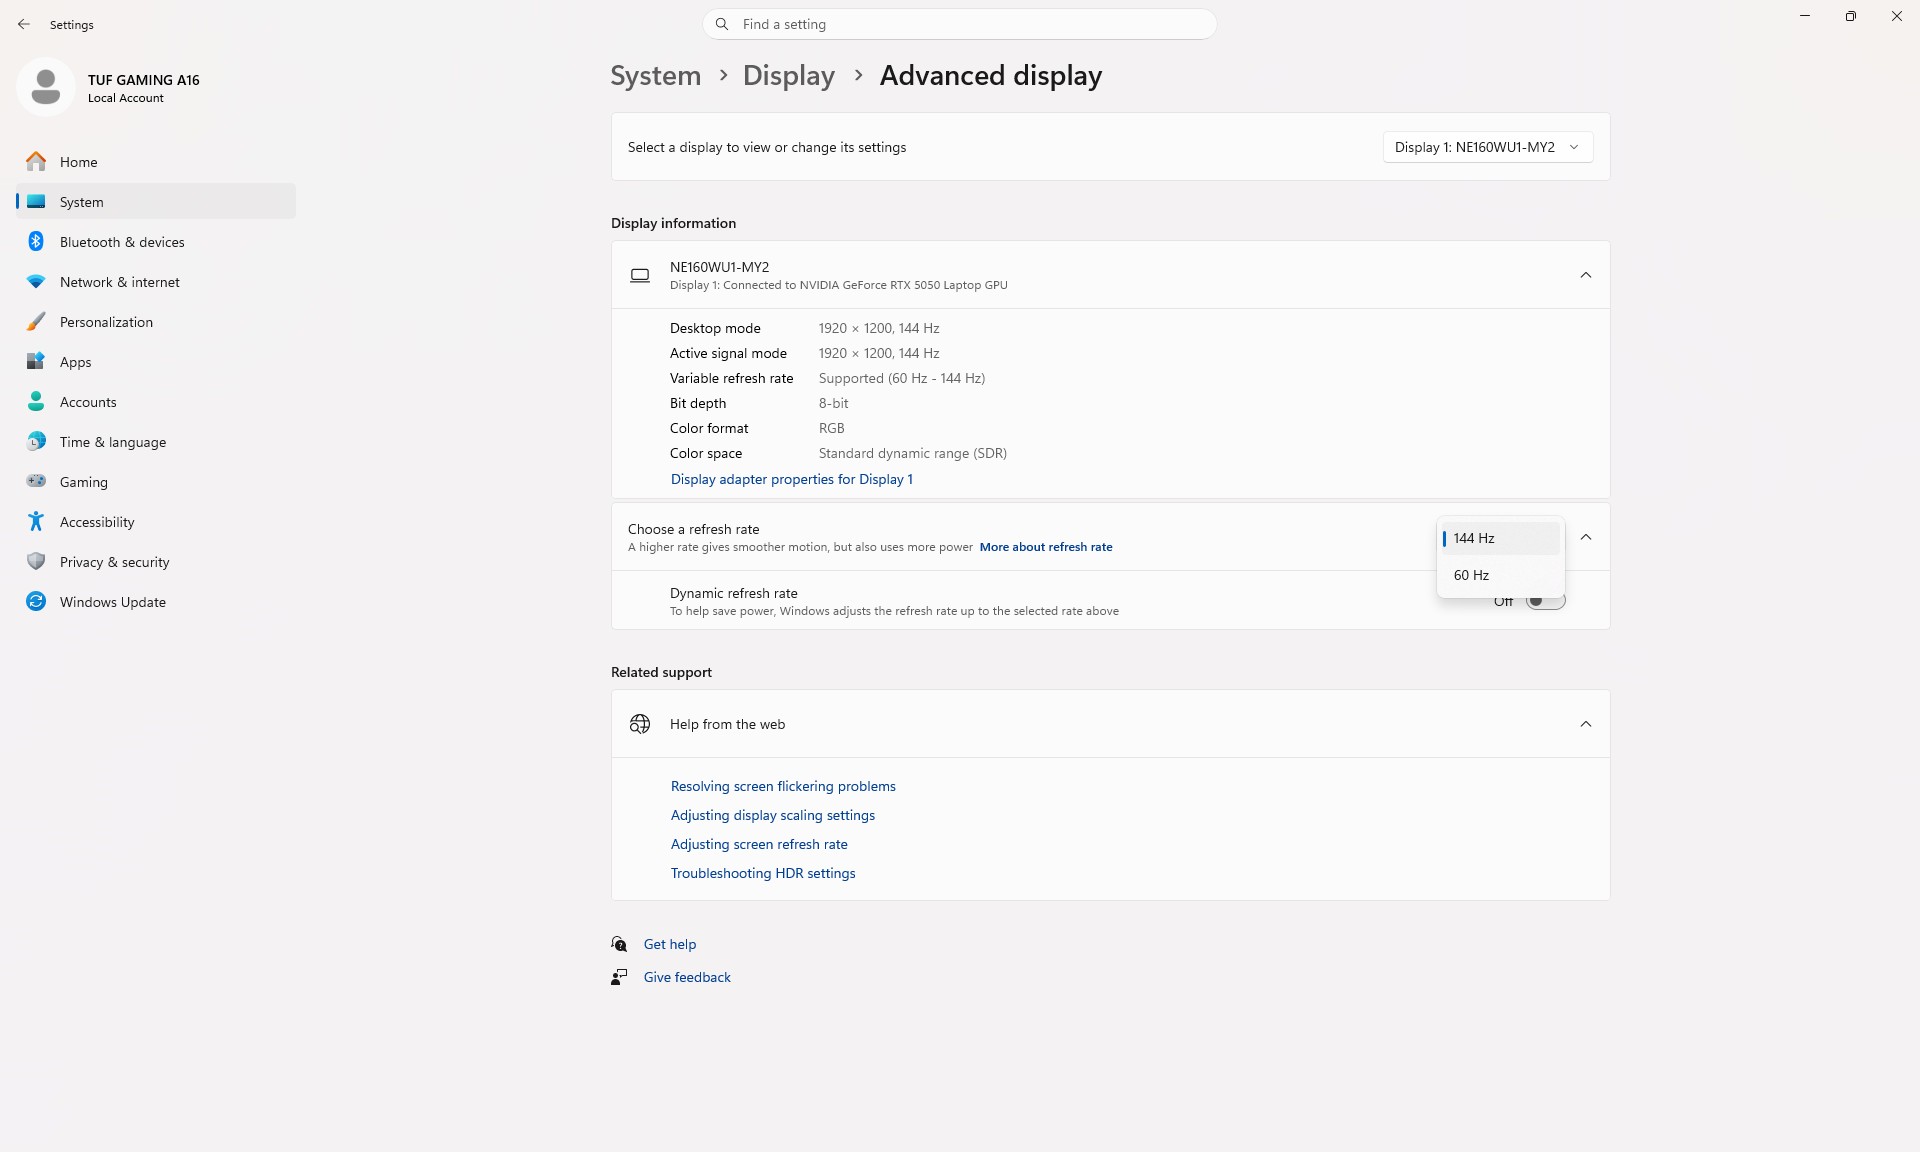Click the Variable refresh rate value text
The image size is (1920, 1152).
tap(902, 378)
